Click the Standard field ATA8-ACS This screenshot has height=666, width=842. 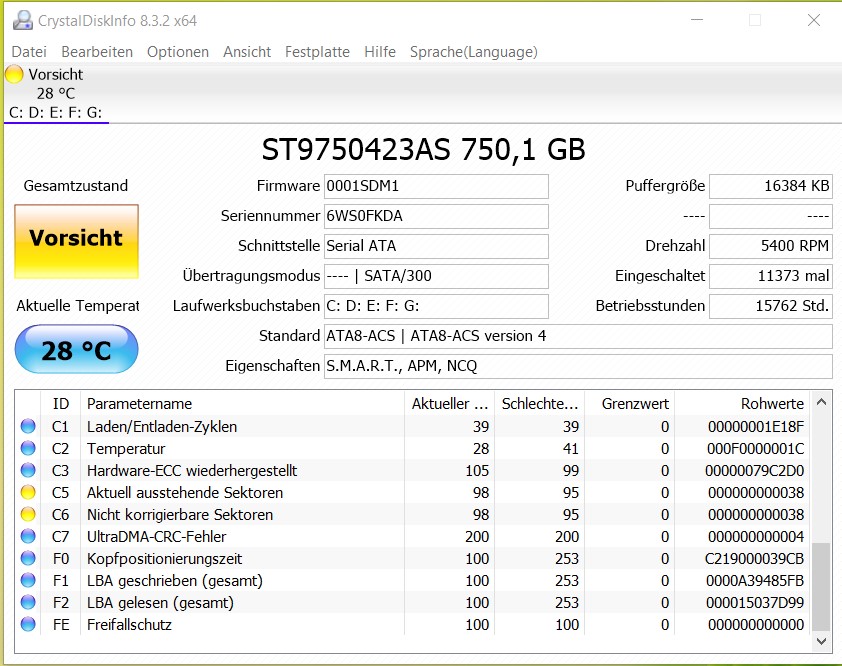pyautogui.click(x=578, y=337)
